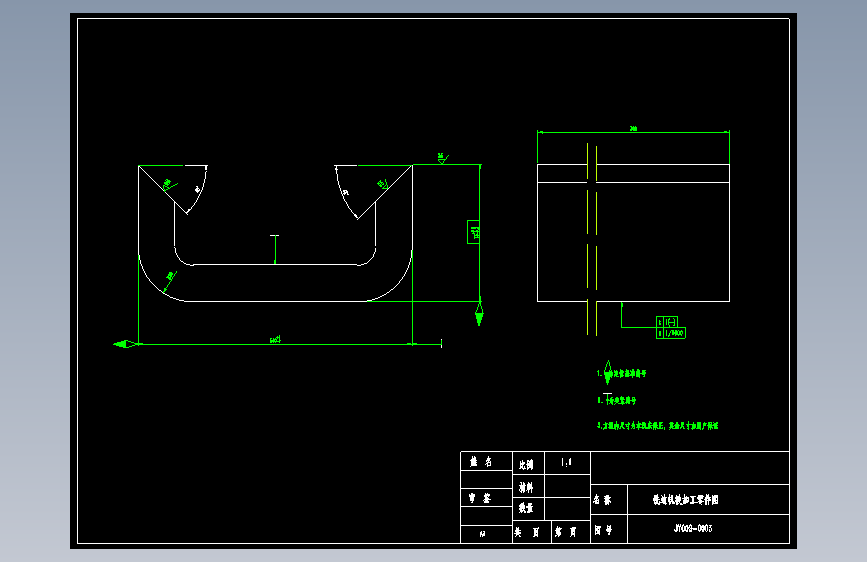The height and width of the screenshot is (562, 867).
Task: Click the 图号 label cell
Action: [x=609, y=529]
